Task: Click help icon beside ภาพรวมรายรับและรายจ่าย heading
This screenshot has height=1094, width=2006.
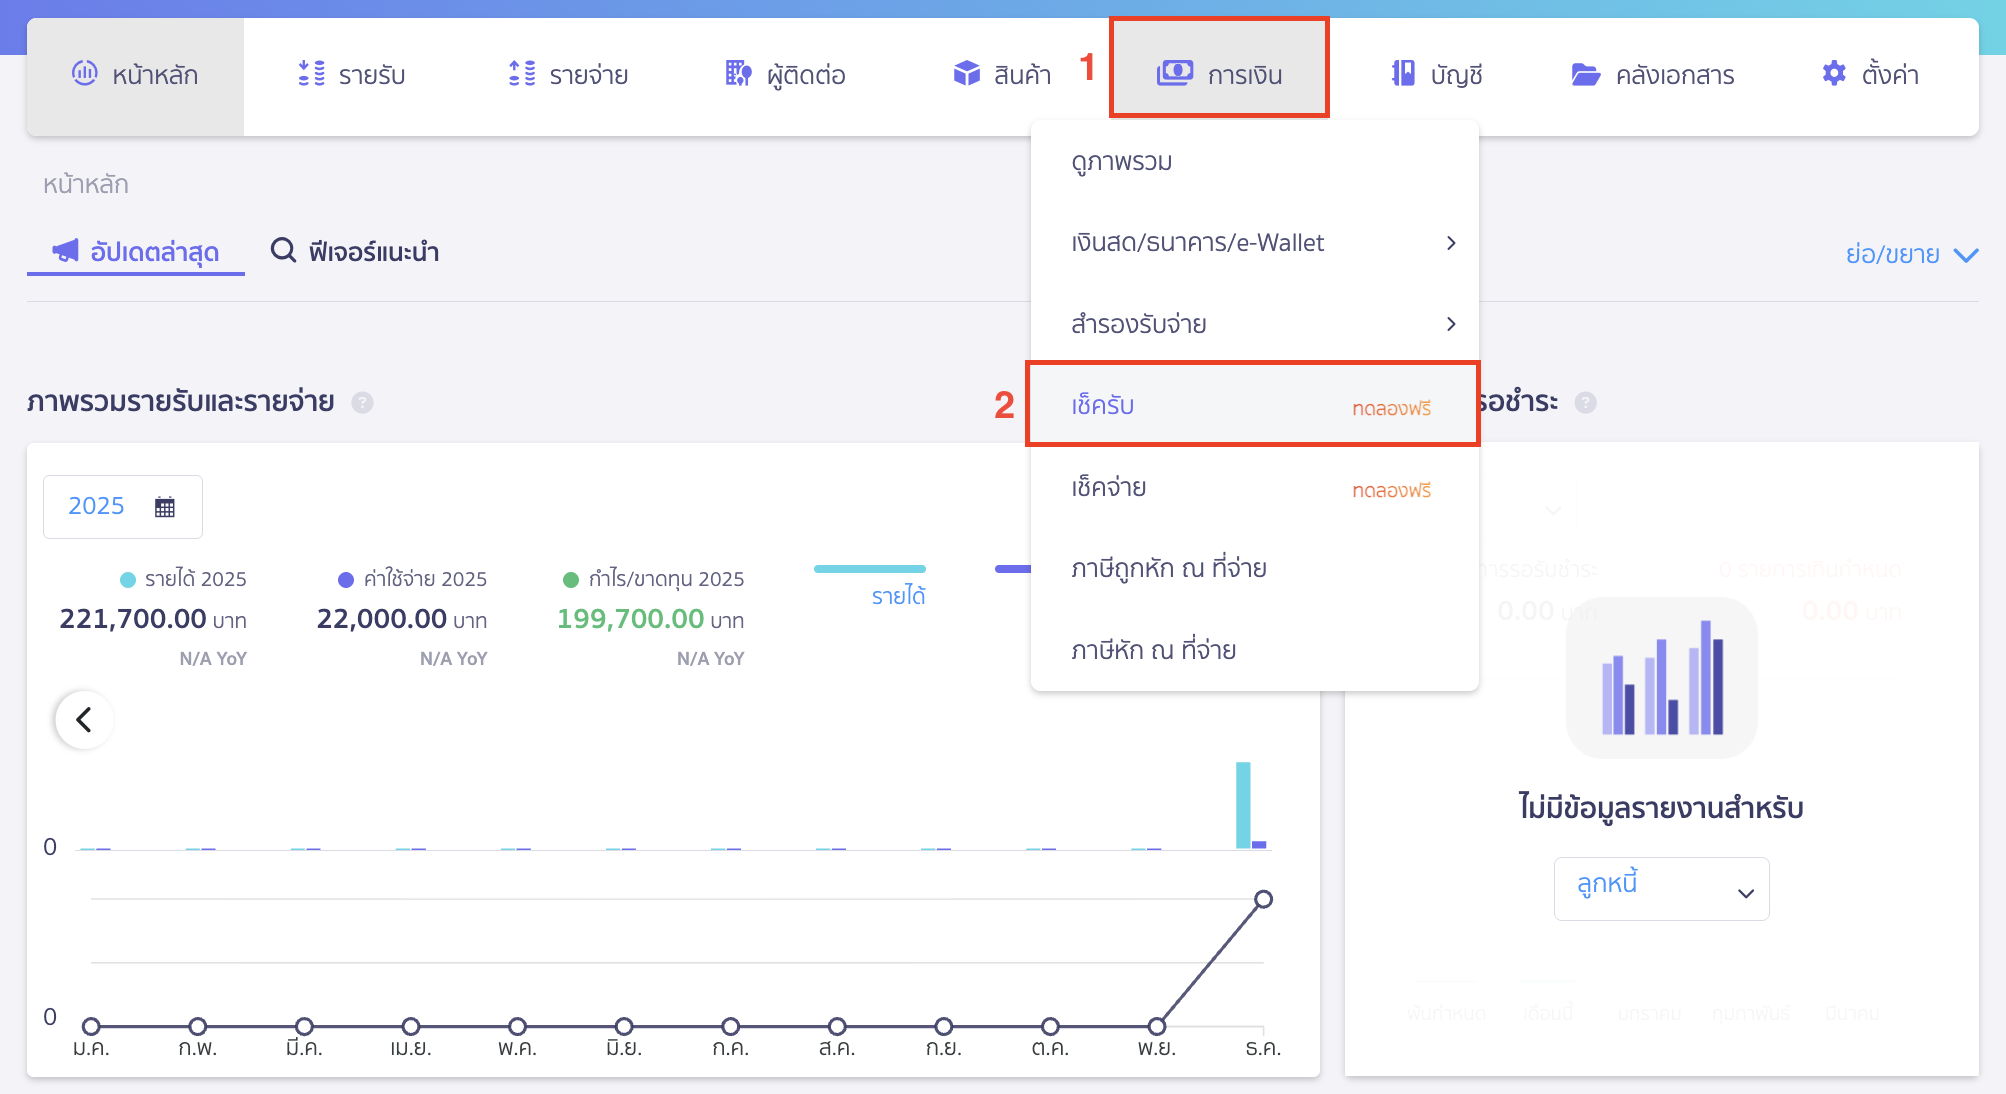Action: tap(363, 402)
